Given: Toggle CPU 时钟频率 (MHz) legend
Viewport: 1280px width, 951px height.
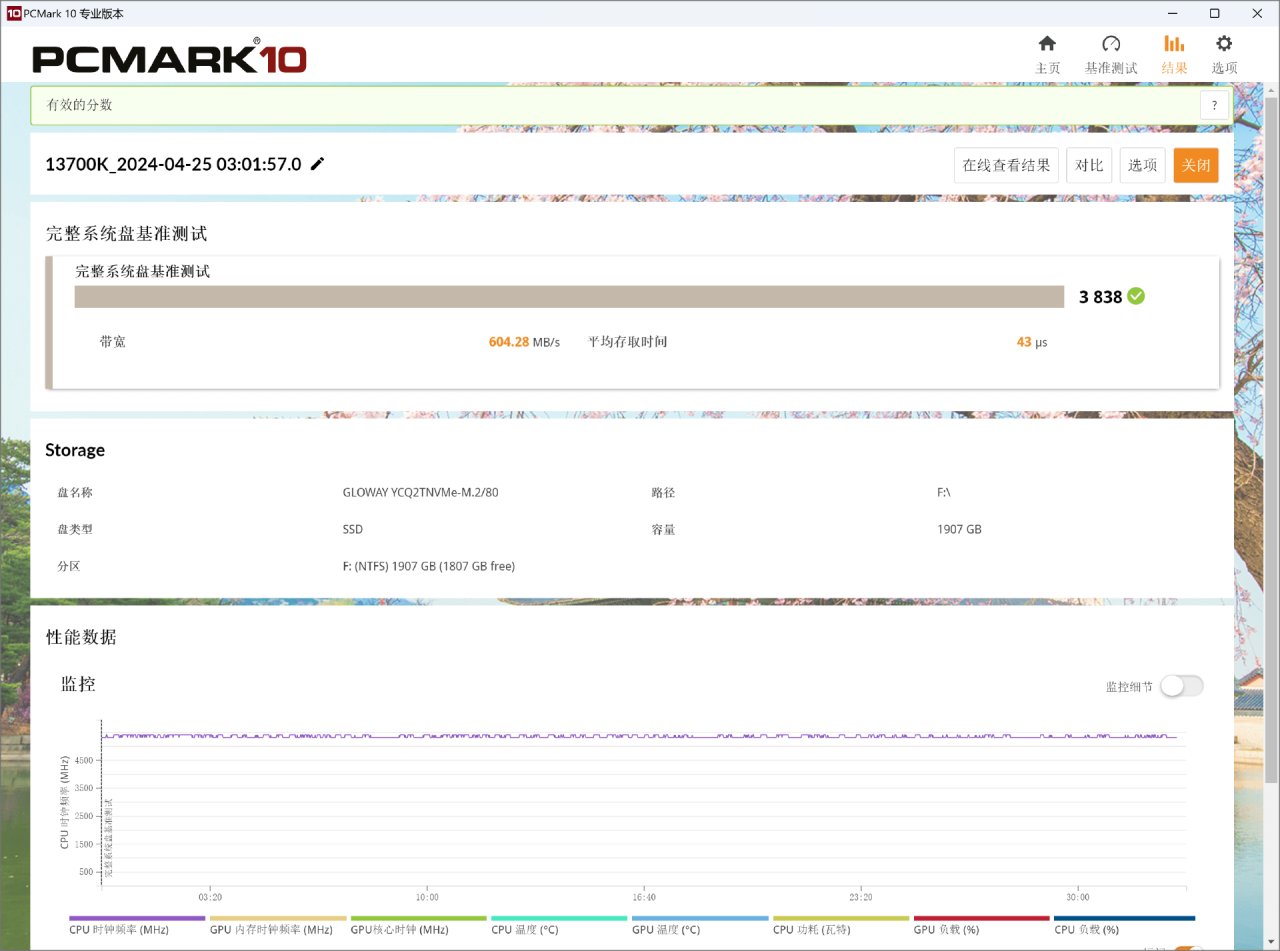Looking at the screenshot, I should (137, 925).
